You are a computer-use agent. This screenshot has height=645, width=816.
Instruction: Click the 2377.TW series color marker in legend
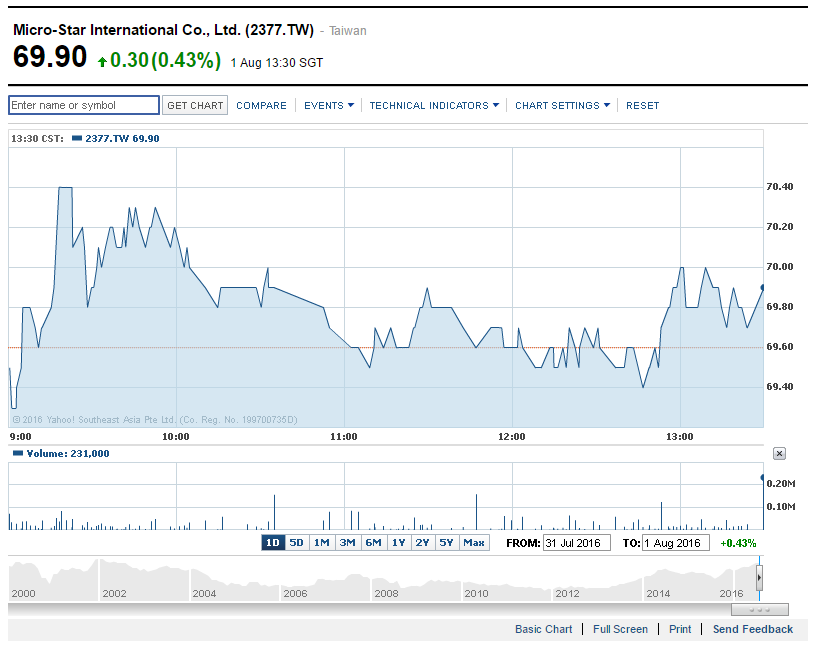(76, 138)
